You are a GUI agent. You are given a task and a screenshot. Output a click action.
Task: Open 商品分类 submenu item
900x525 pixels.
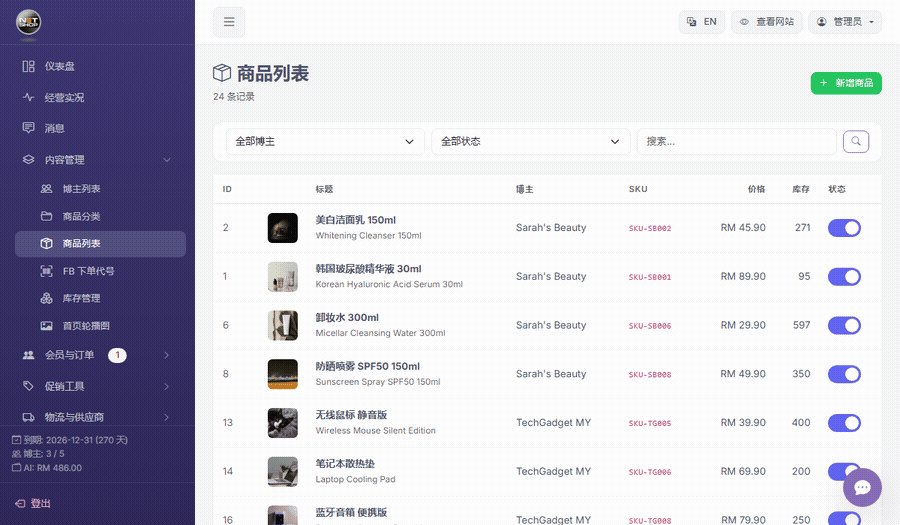(x=100, y=216)
